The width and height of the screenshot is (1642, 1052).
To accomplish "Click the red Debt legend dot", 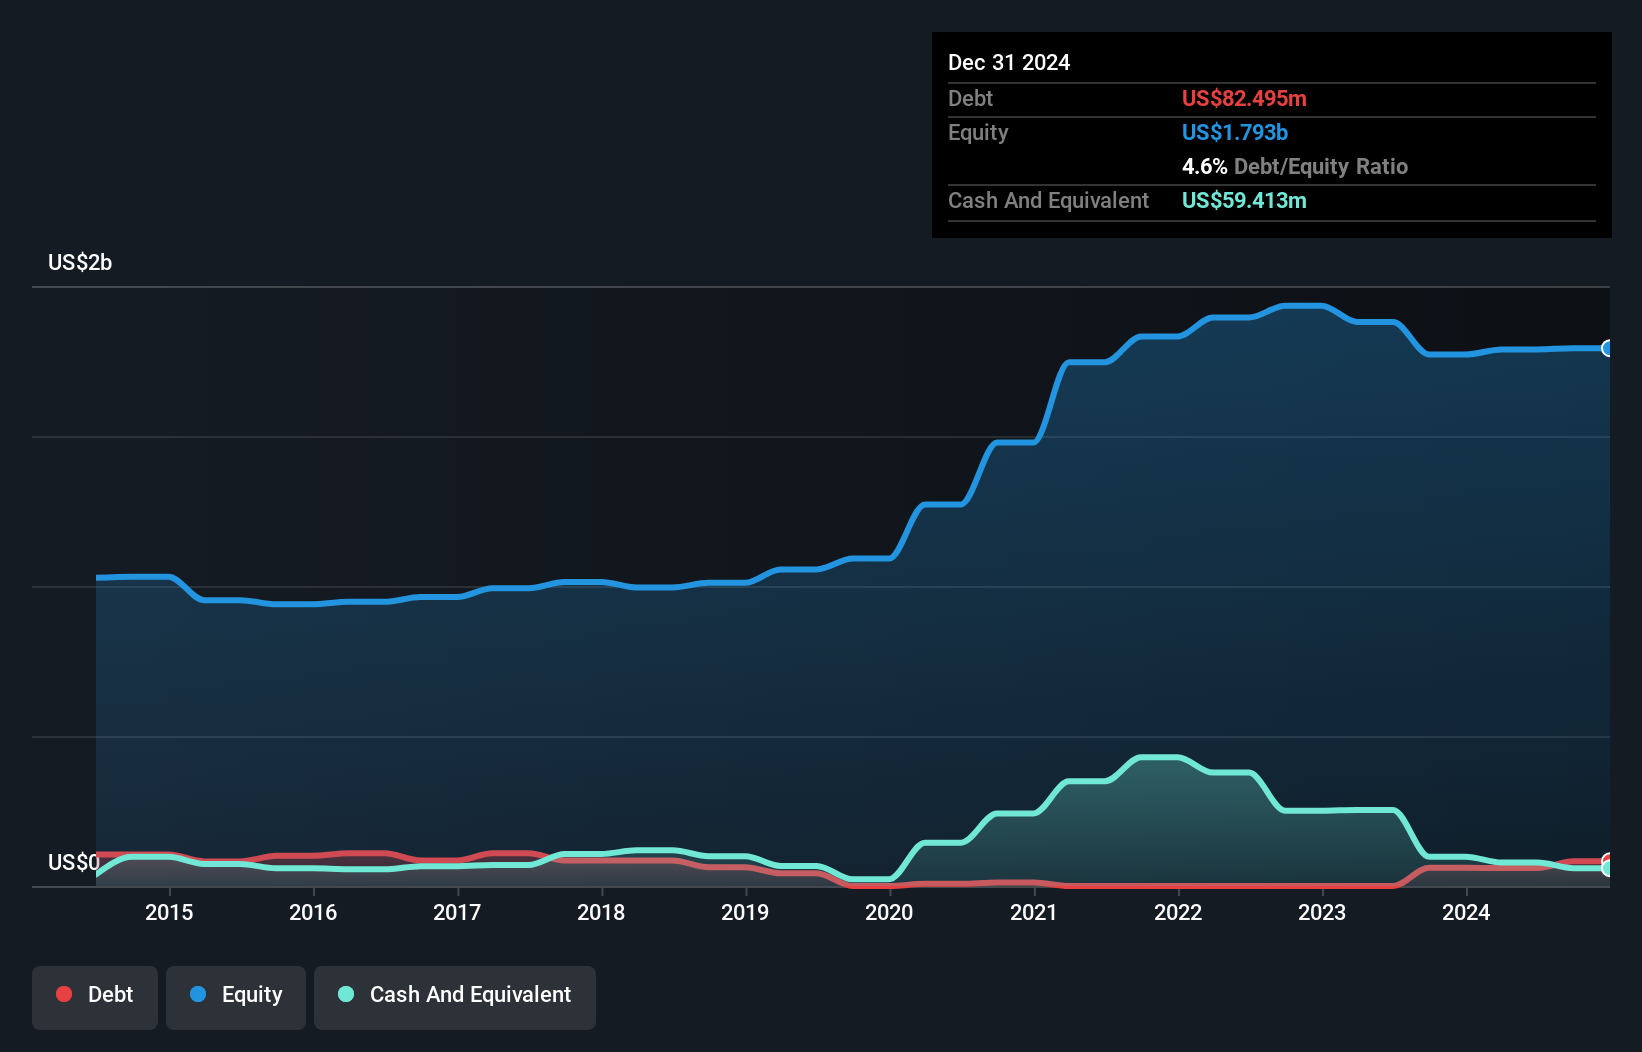I will point(64,994).
